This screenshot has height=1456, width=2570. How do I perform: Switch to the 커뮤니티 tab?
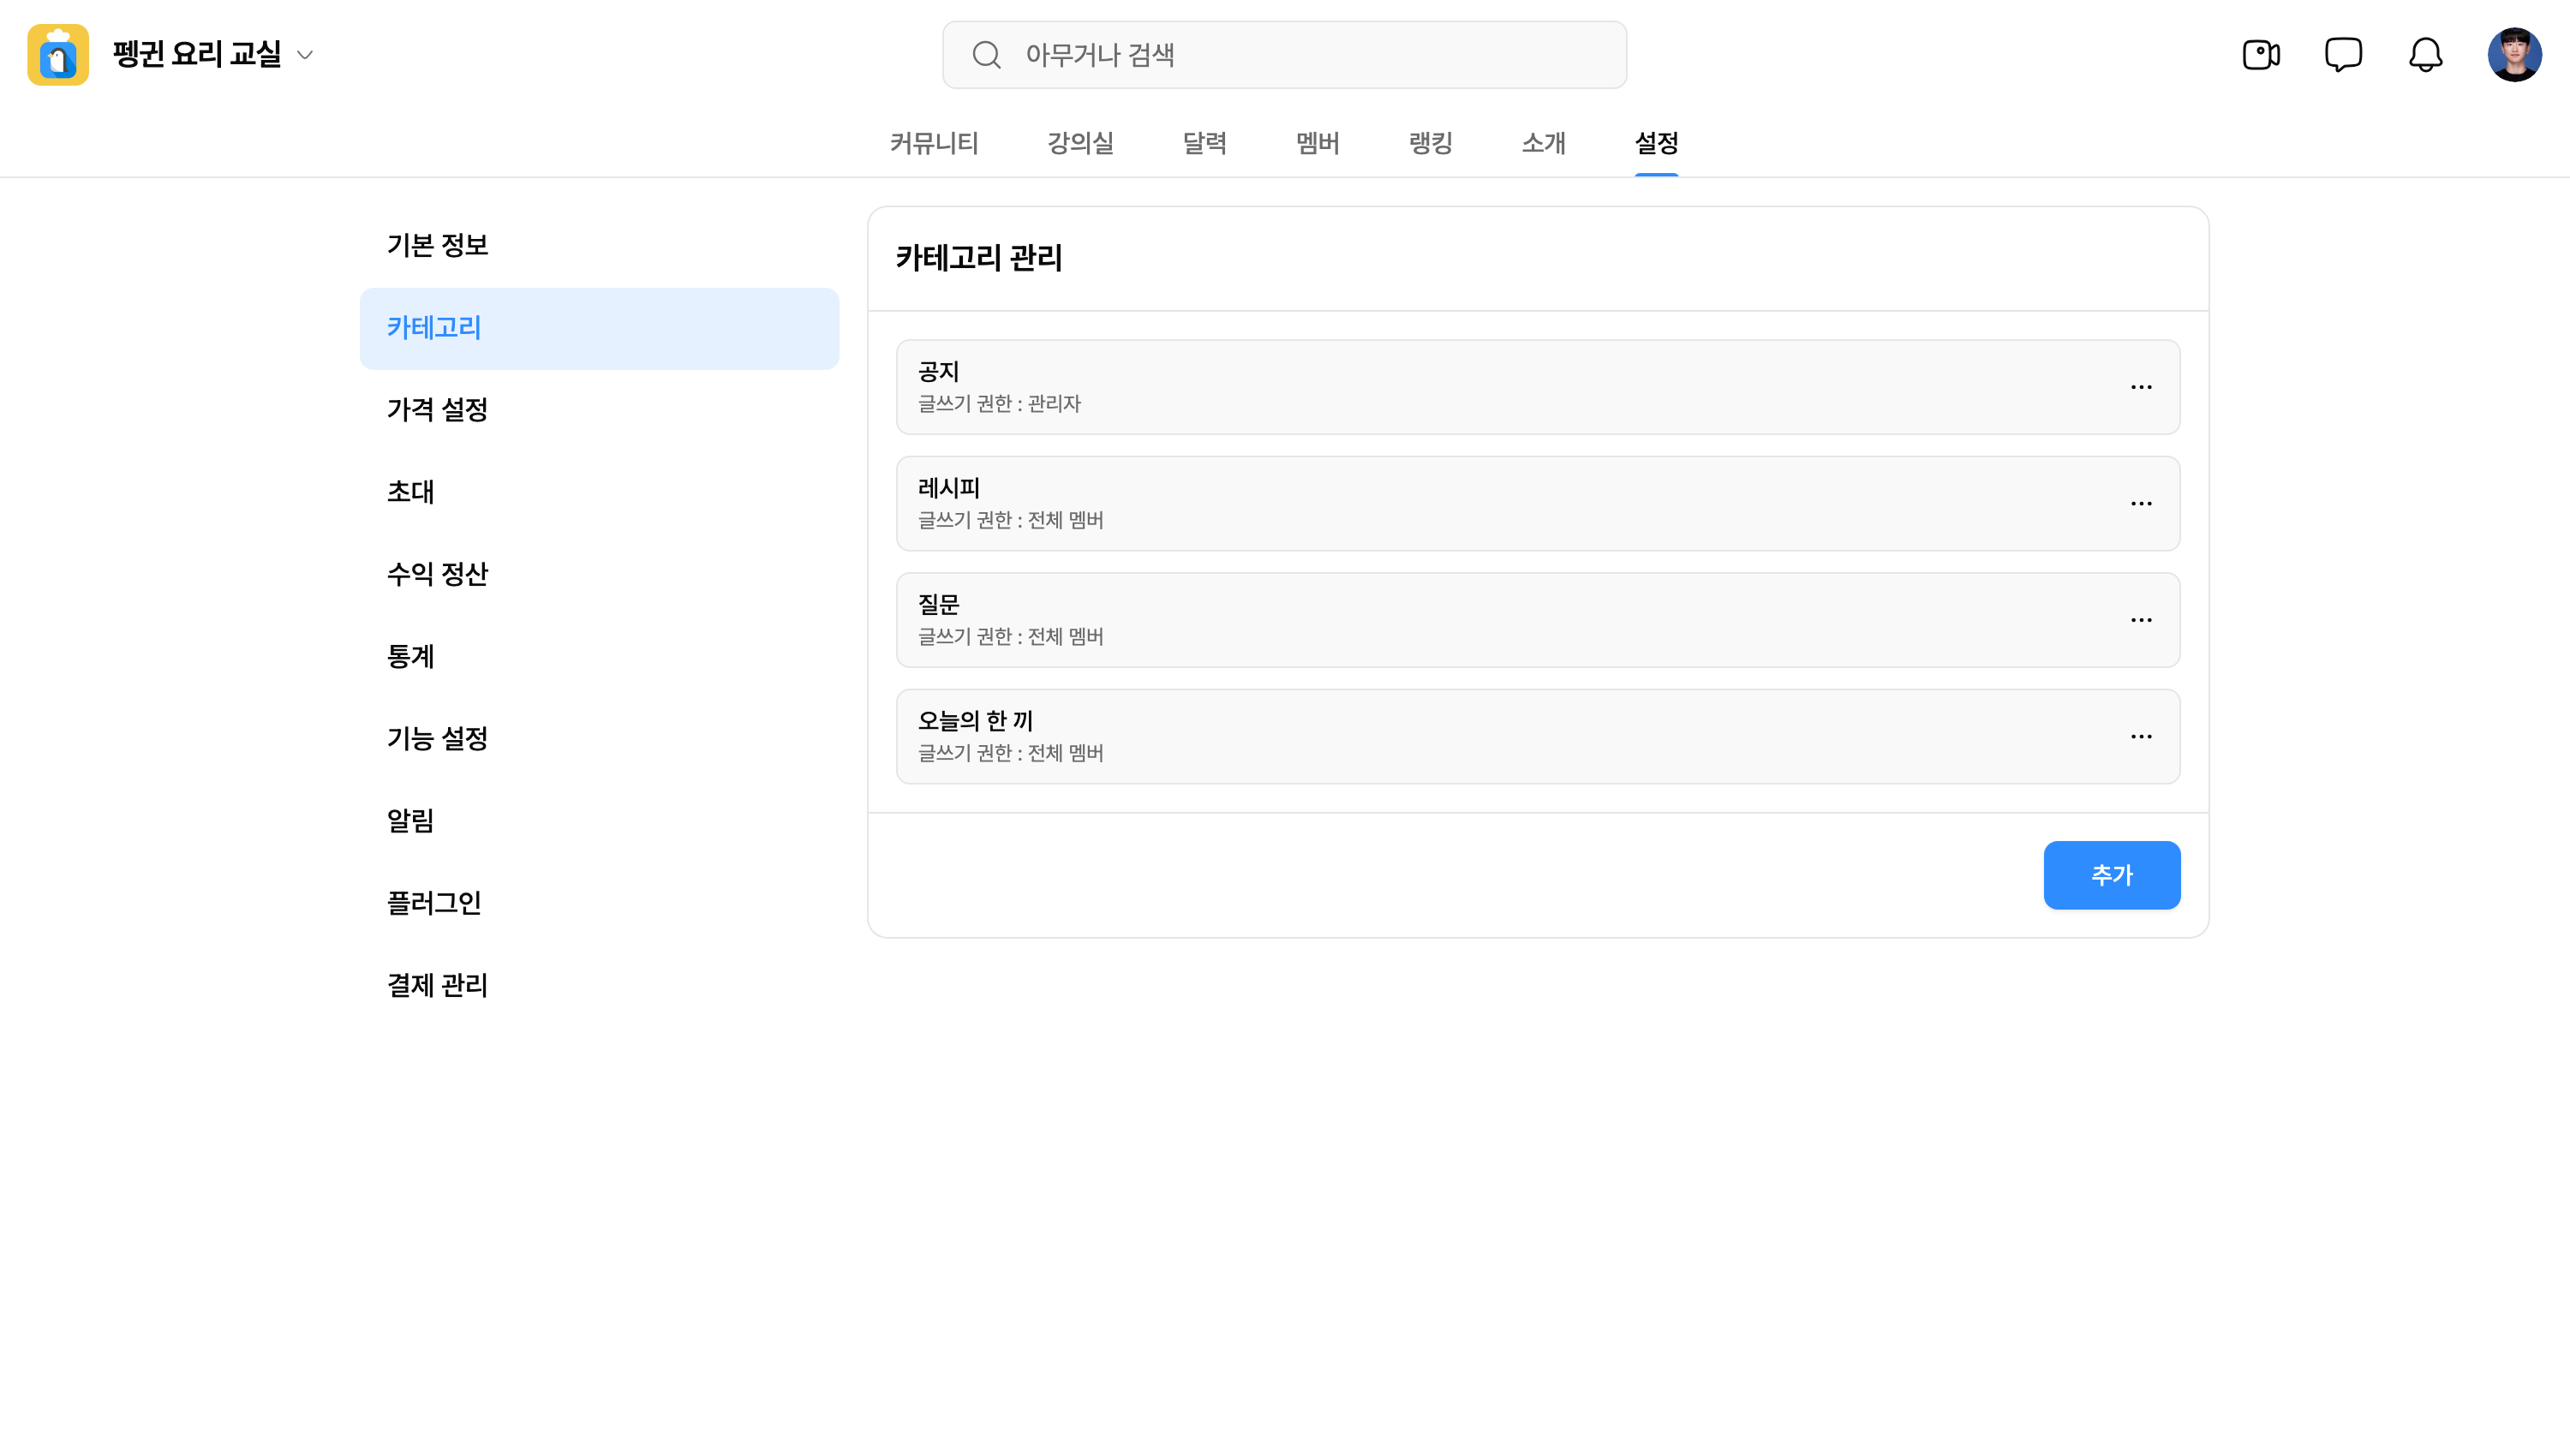pos(934,143)
